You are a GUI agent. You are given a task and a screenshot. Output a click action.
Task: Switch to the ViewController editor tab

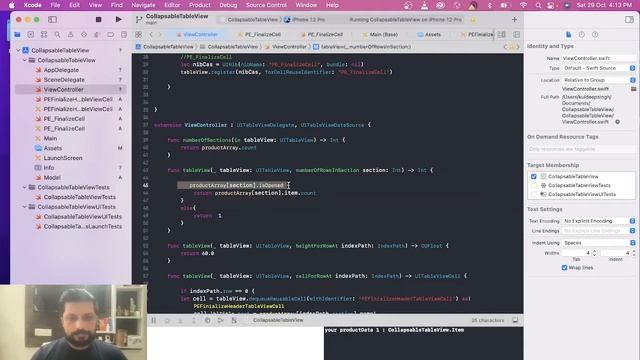click(197, 35)
